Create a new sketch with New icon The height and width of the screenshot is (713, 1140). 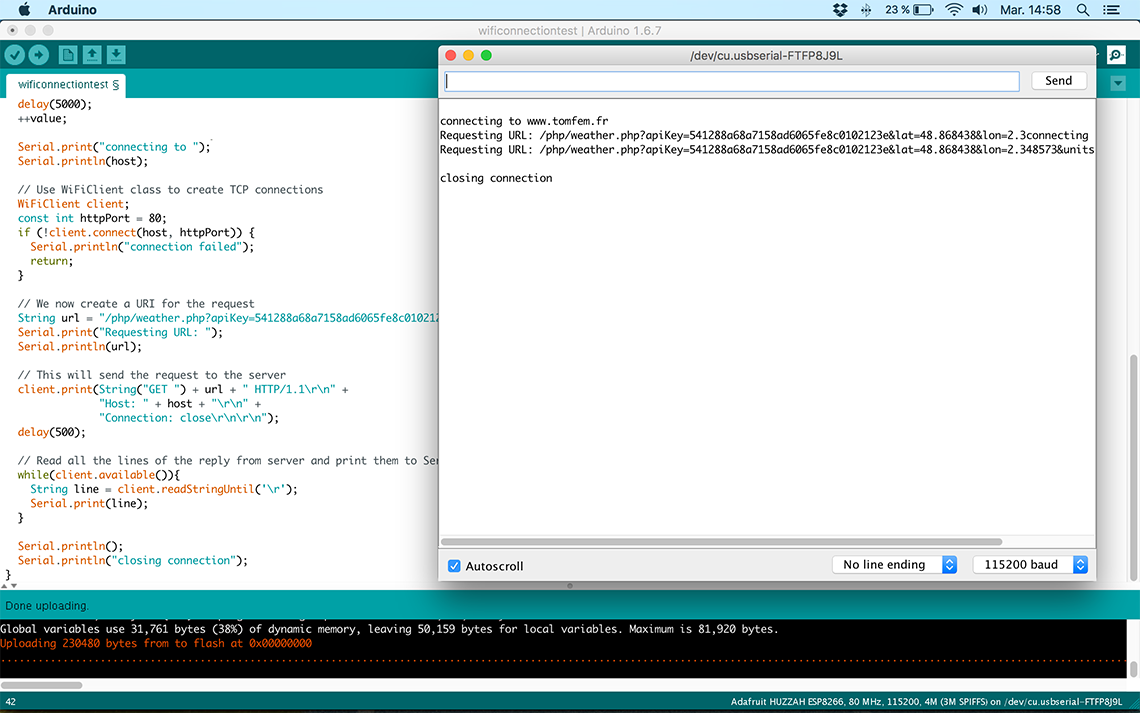tap(68, 55)
